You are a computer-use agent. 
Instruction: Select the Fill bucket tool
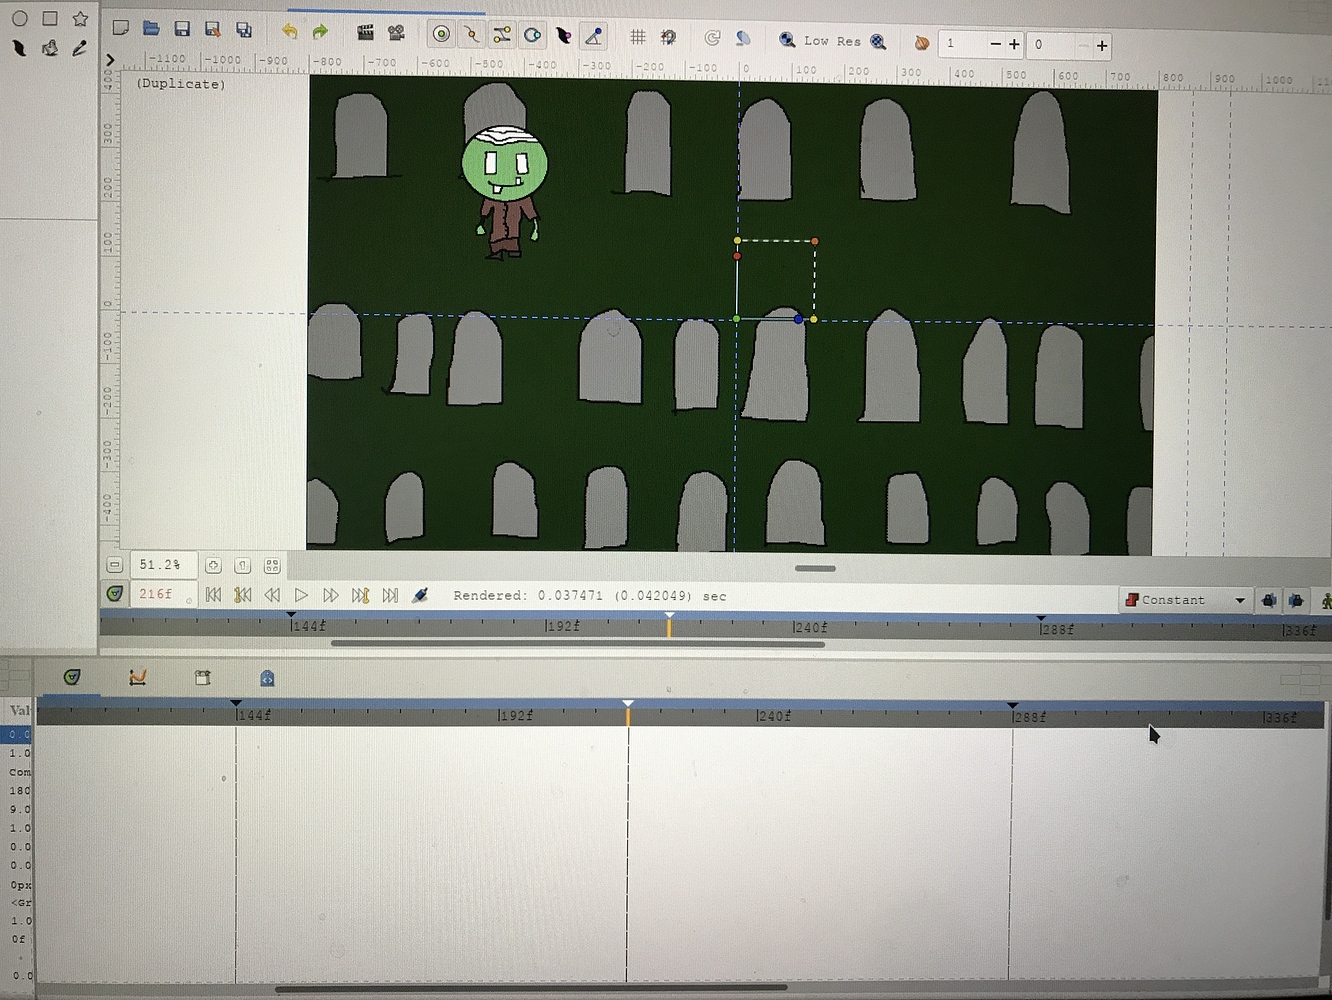click(50, 47)
